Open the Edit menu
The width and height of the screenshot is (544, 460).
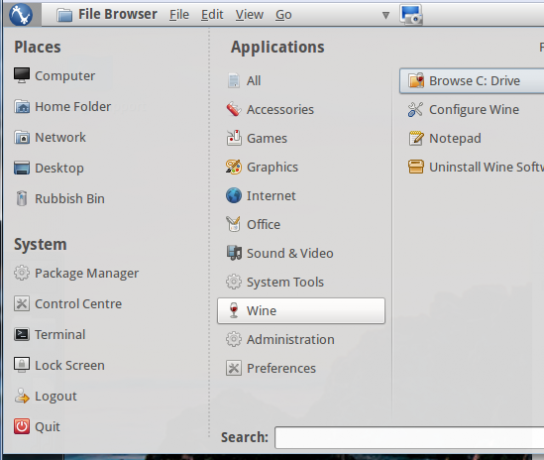coord(212,15)
